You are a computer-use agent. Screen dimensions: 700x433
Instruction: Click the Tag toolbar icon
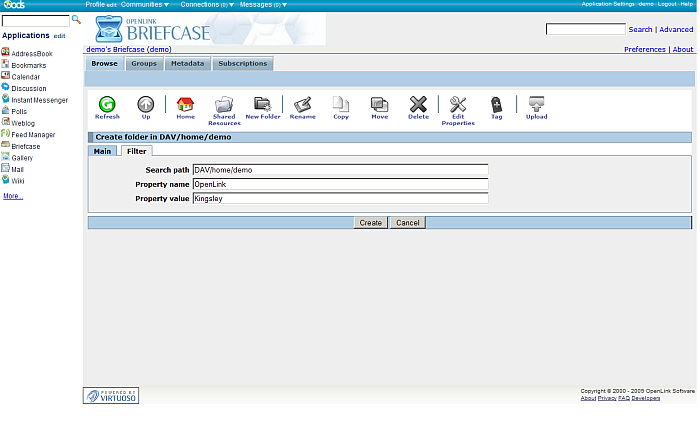pyautogui.click(x=496, y=104)
